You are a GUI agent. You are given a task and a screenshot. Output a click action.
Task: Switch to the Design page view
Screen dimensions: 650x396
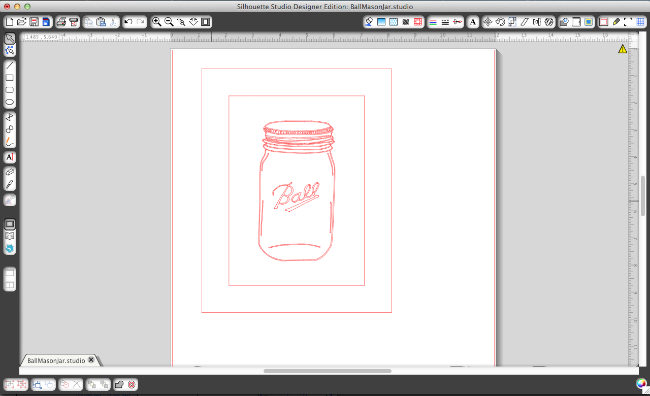10,224
